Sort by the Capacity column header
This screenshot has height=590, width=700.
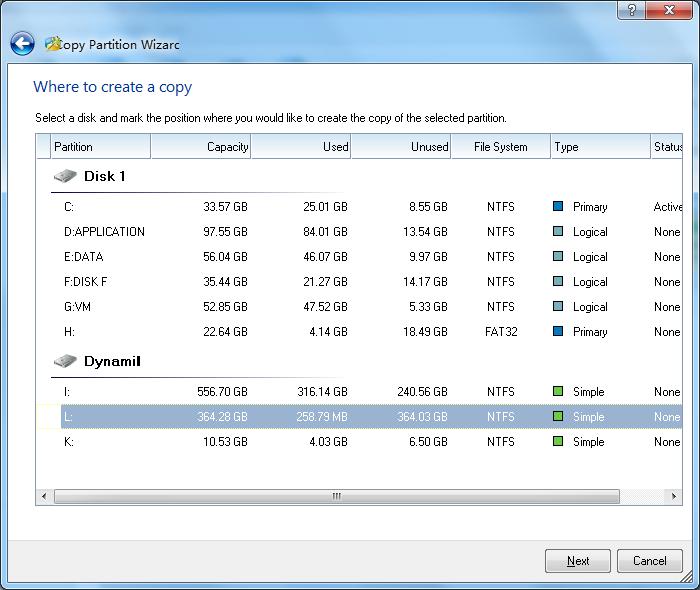[201, 146]
